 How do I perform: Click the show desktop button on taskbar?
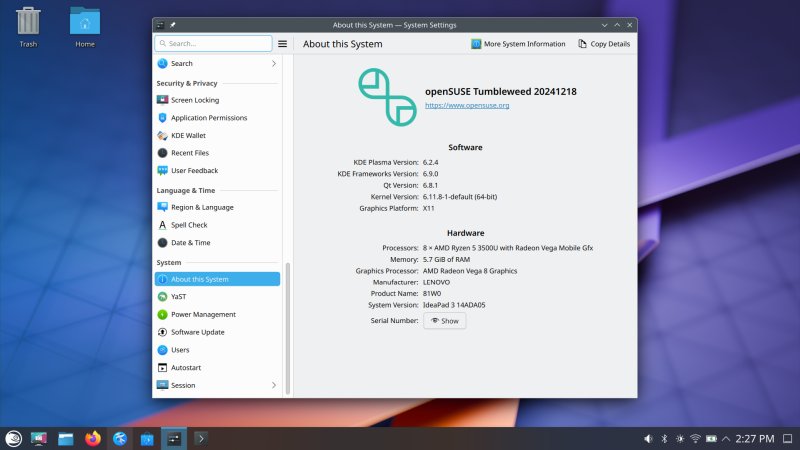(788, 439)
